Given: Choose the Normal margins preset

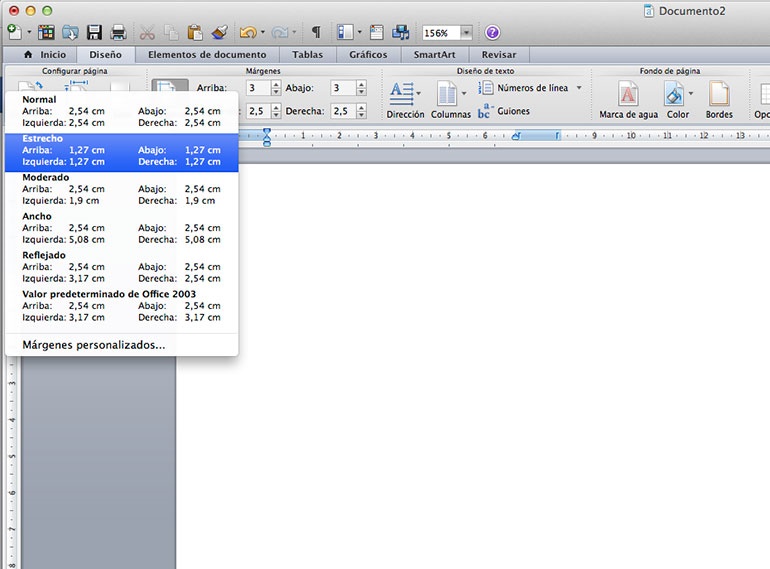Looking at the screenshot, I should (121, 111).
